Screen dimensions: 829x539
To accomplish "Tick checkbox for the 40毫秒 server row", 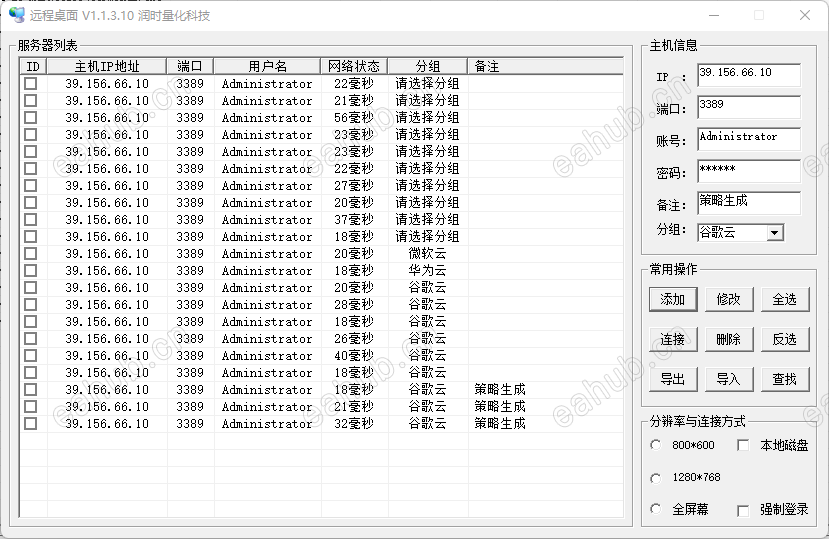I will coord(31,355).
